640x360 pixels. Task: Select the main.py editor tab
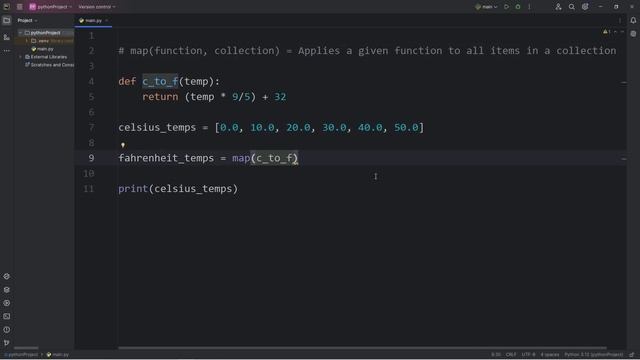coord(93,20)
